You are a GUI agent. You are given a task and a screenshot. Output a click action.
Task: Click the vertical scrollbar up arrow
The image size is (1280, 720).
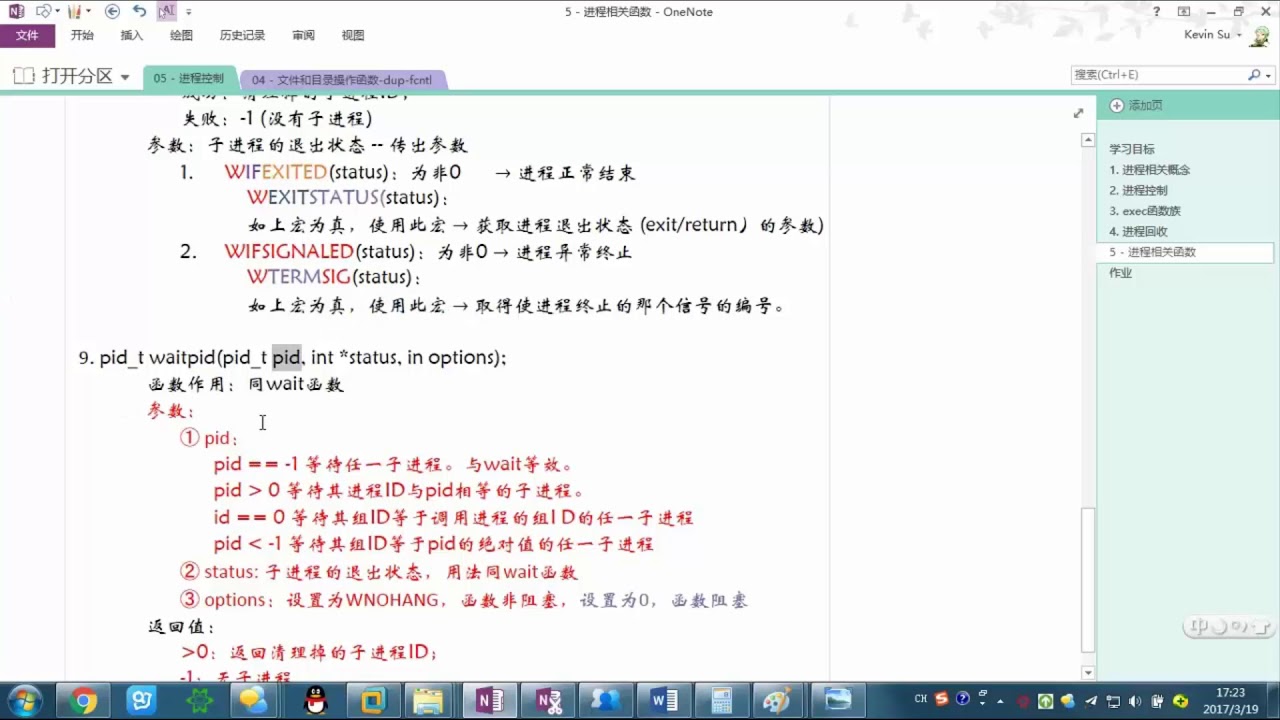(x=1088, y=140)
